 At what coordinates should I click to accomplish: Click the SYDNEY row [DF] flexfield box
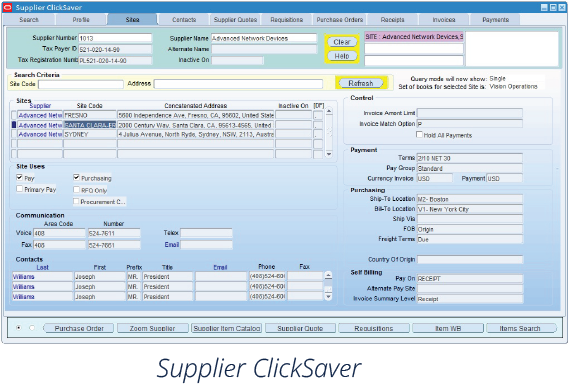click(318, 135)
